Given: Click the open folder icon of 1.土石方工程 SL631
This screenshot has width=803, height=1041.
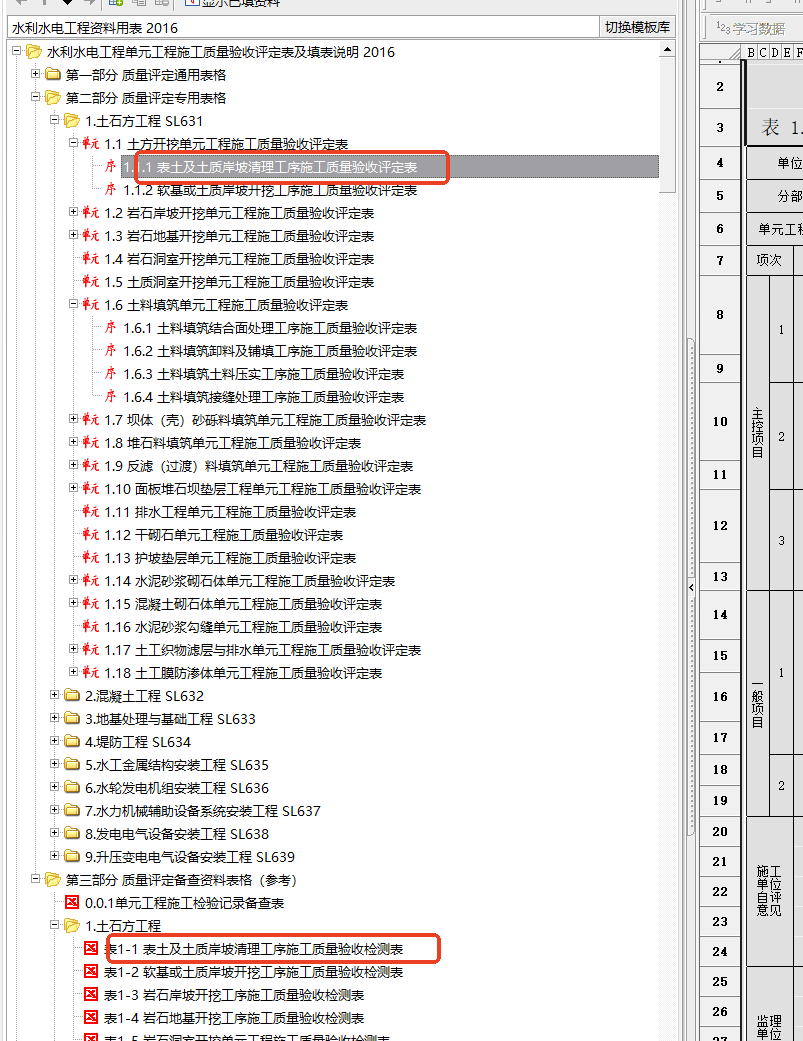Looking at the screenshot, I should pyautogui.click(x=72, y=121).
